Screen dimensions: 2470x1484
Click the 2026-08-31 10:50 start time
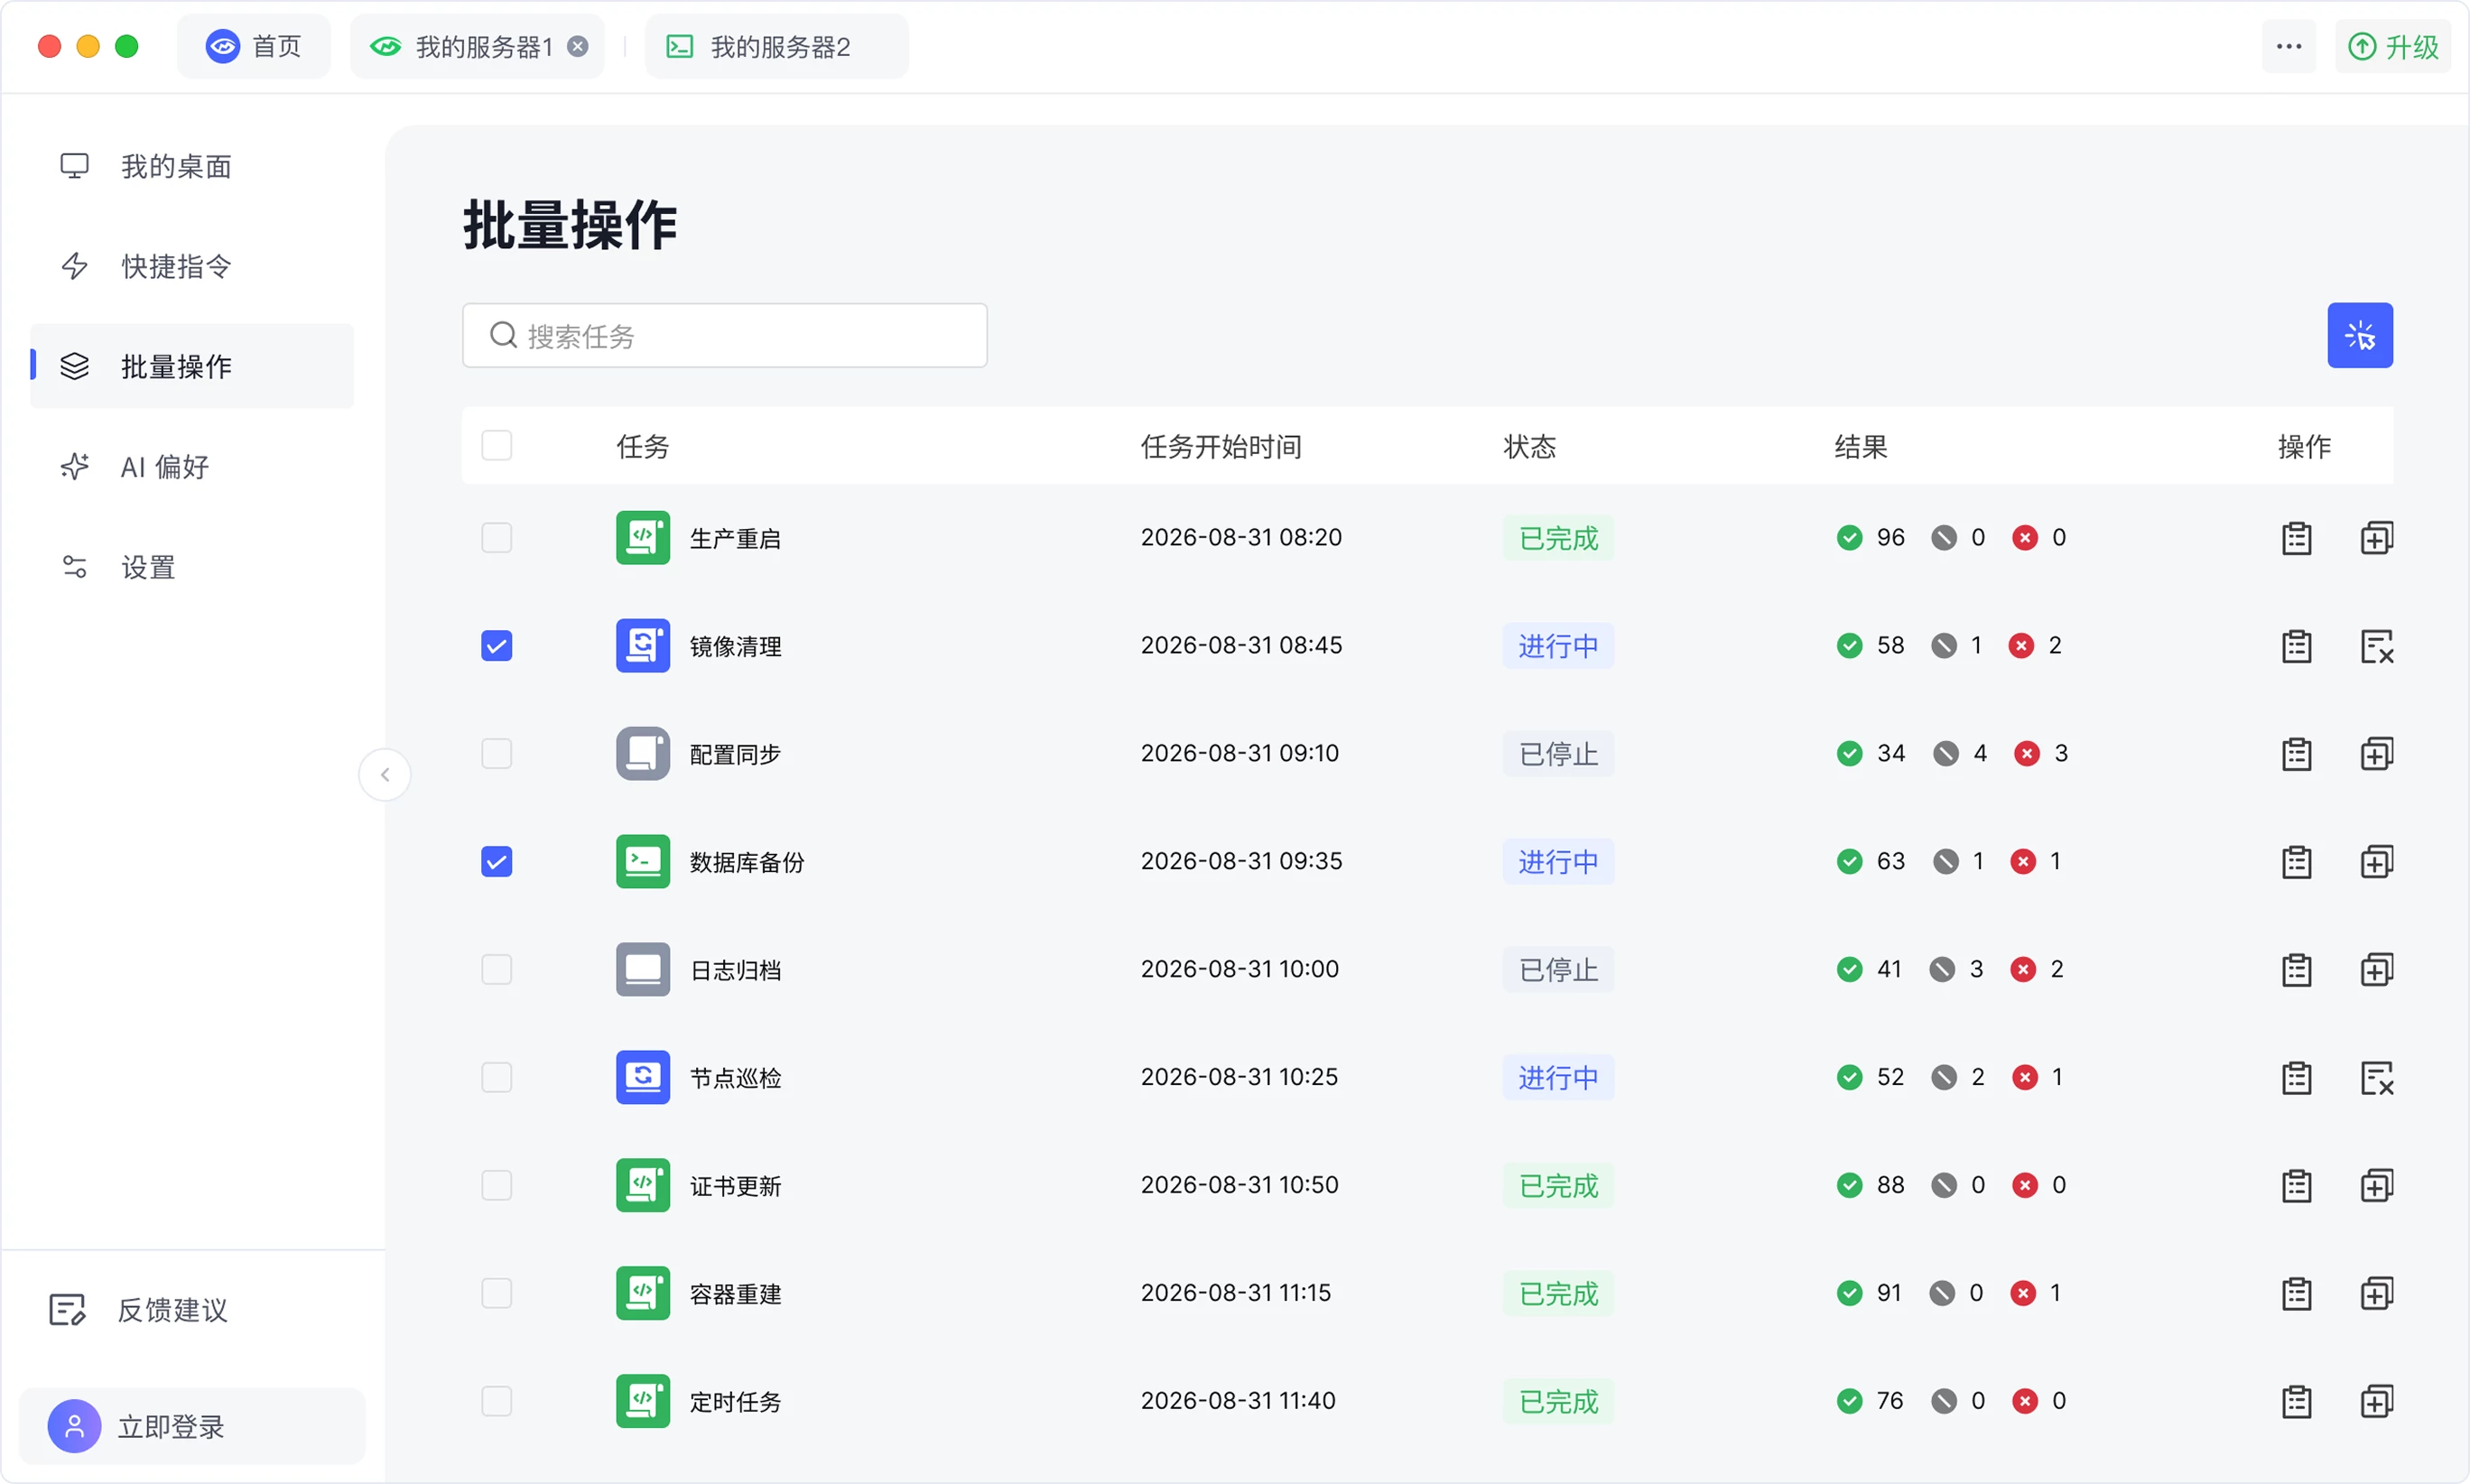tap(1239, 1185)
